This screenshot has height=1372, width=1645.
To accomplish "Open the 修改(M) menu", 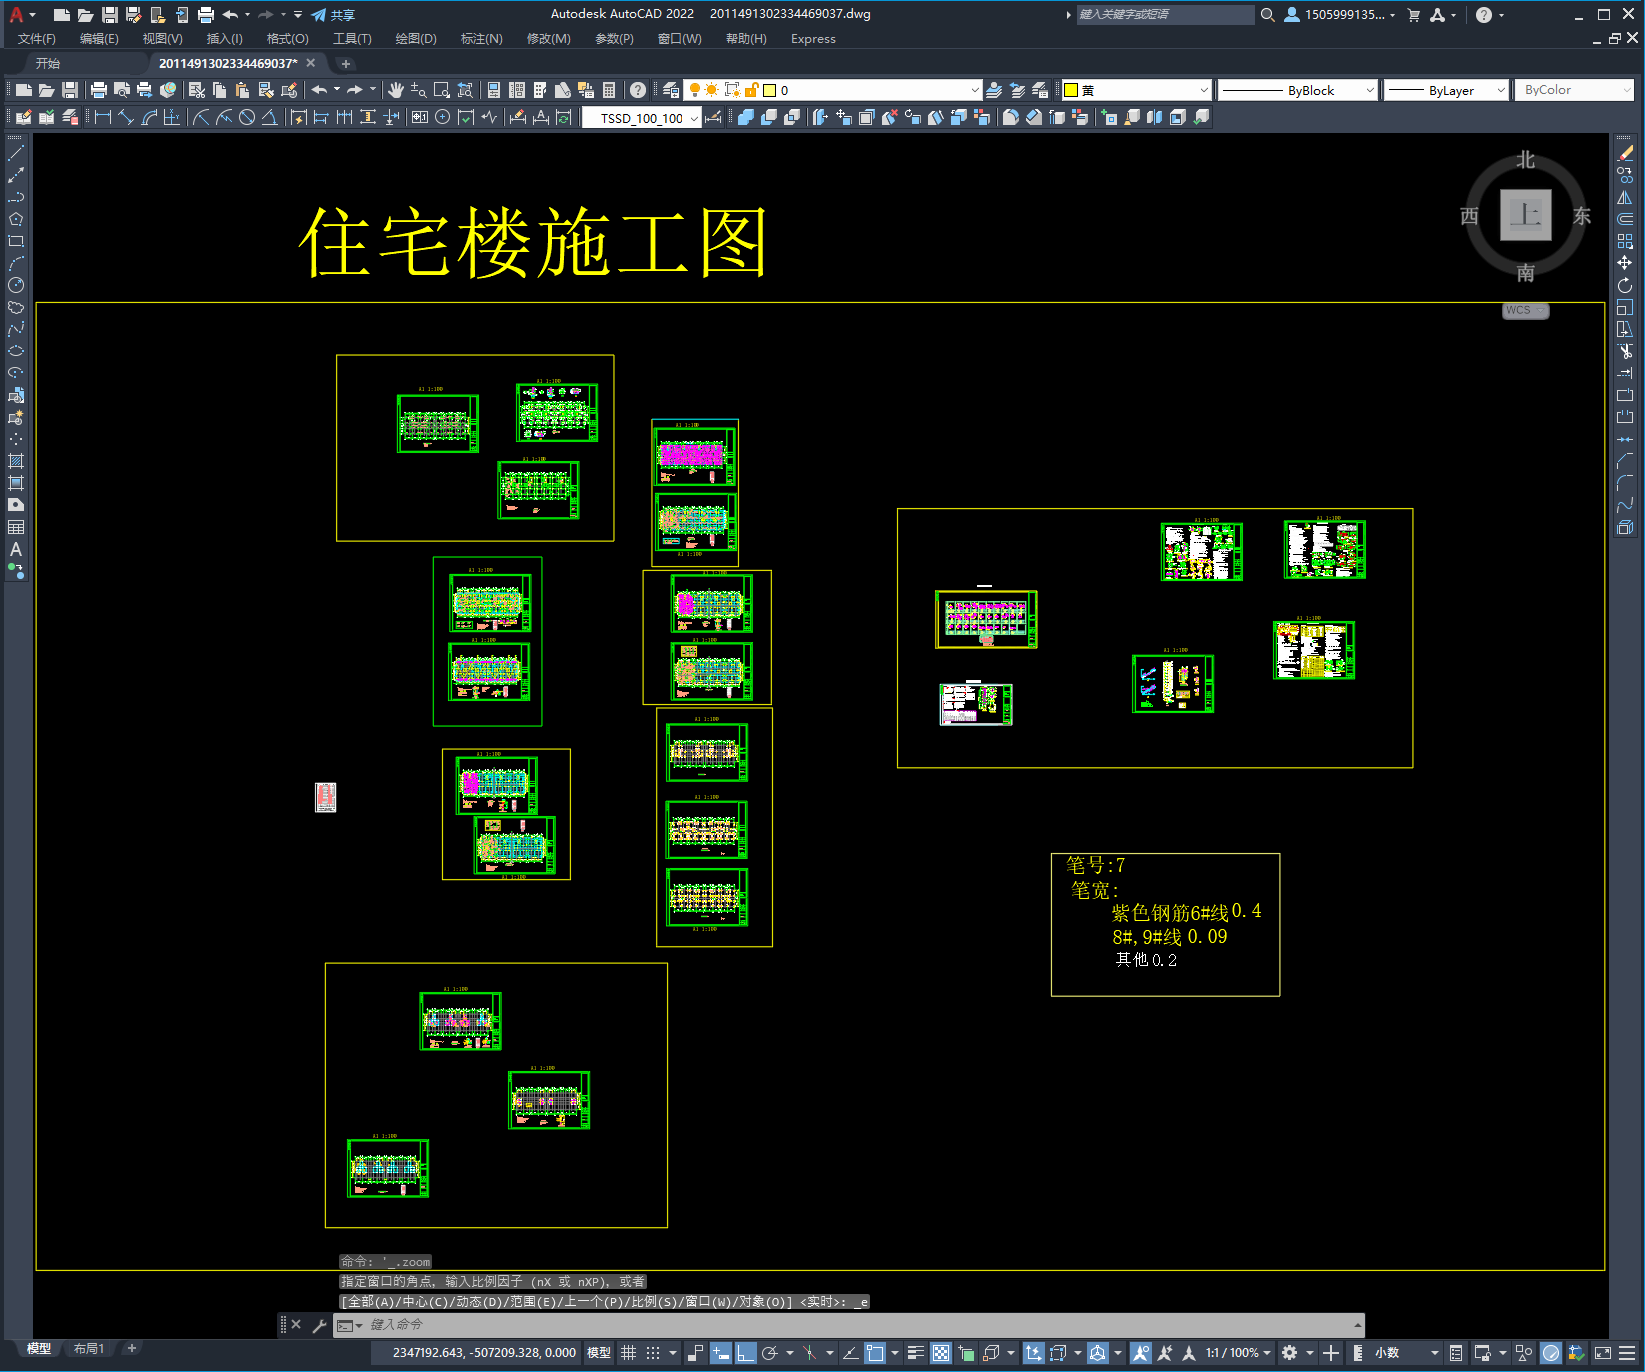I will [548, 39].
